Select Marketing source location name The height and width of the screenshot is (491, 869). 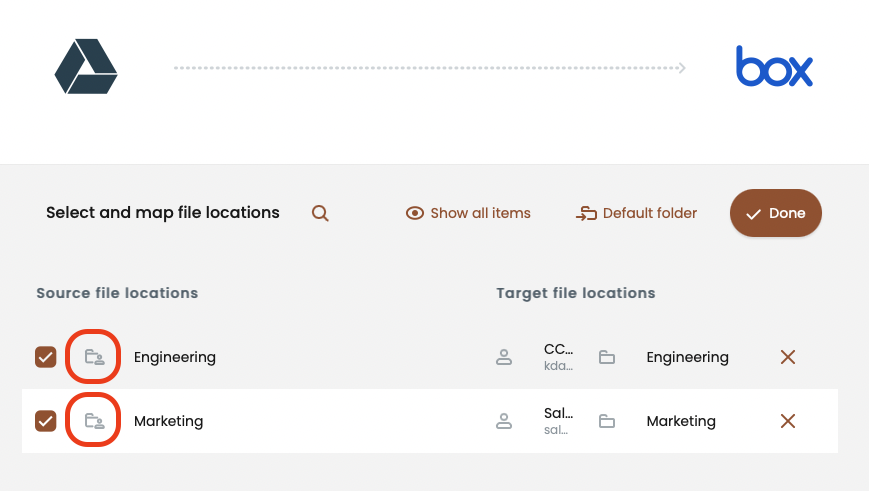point(168,421)
